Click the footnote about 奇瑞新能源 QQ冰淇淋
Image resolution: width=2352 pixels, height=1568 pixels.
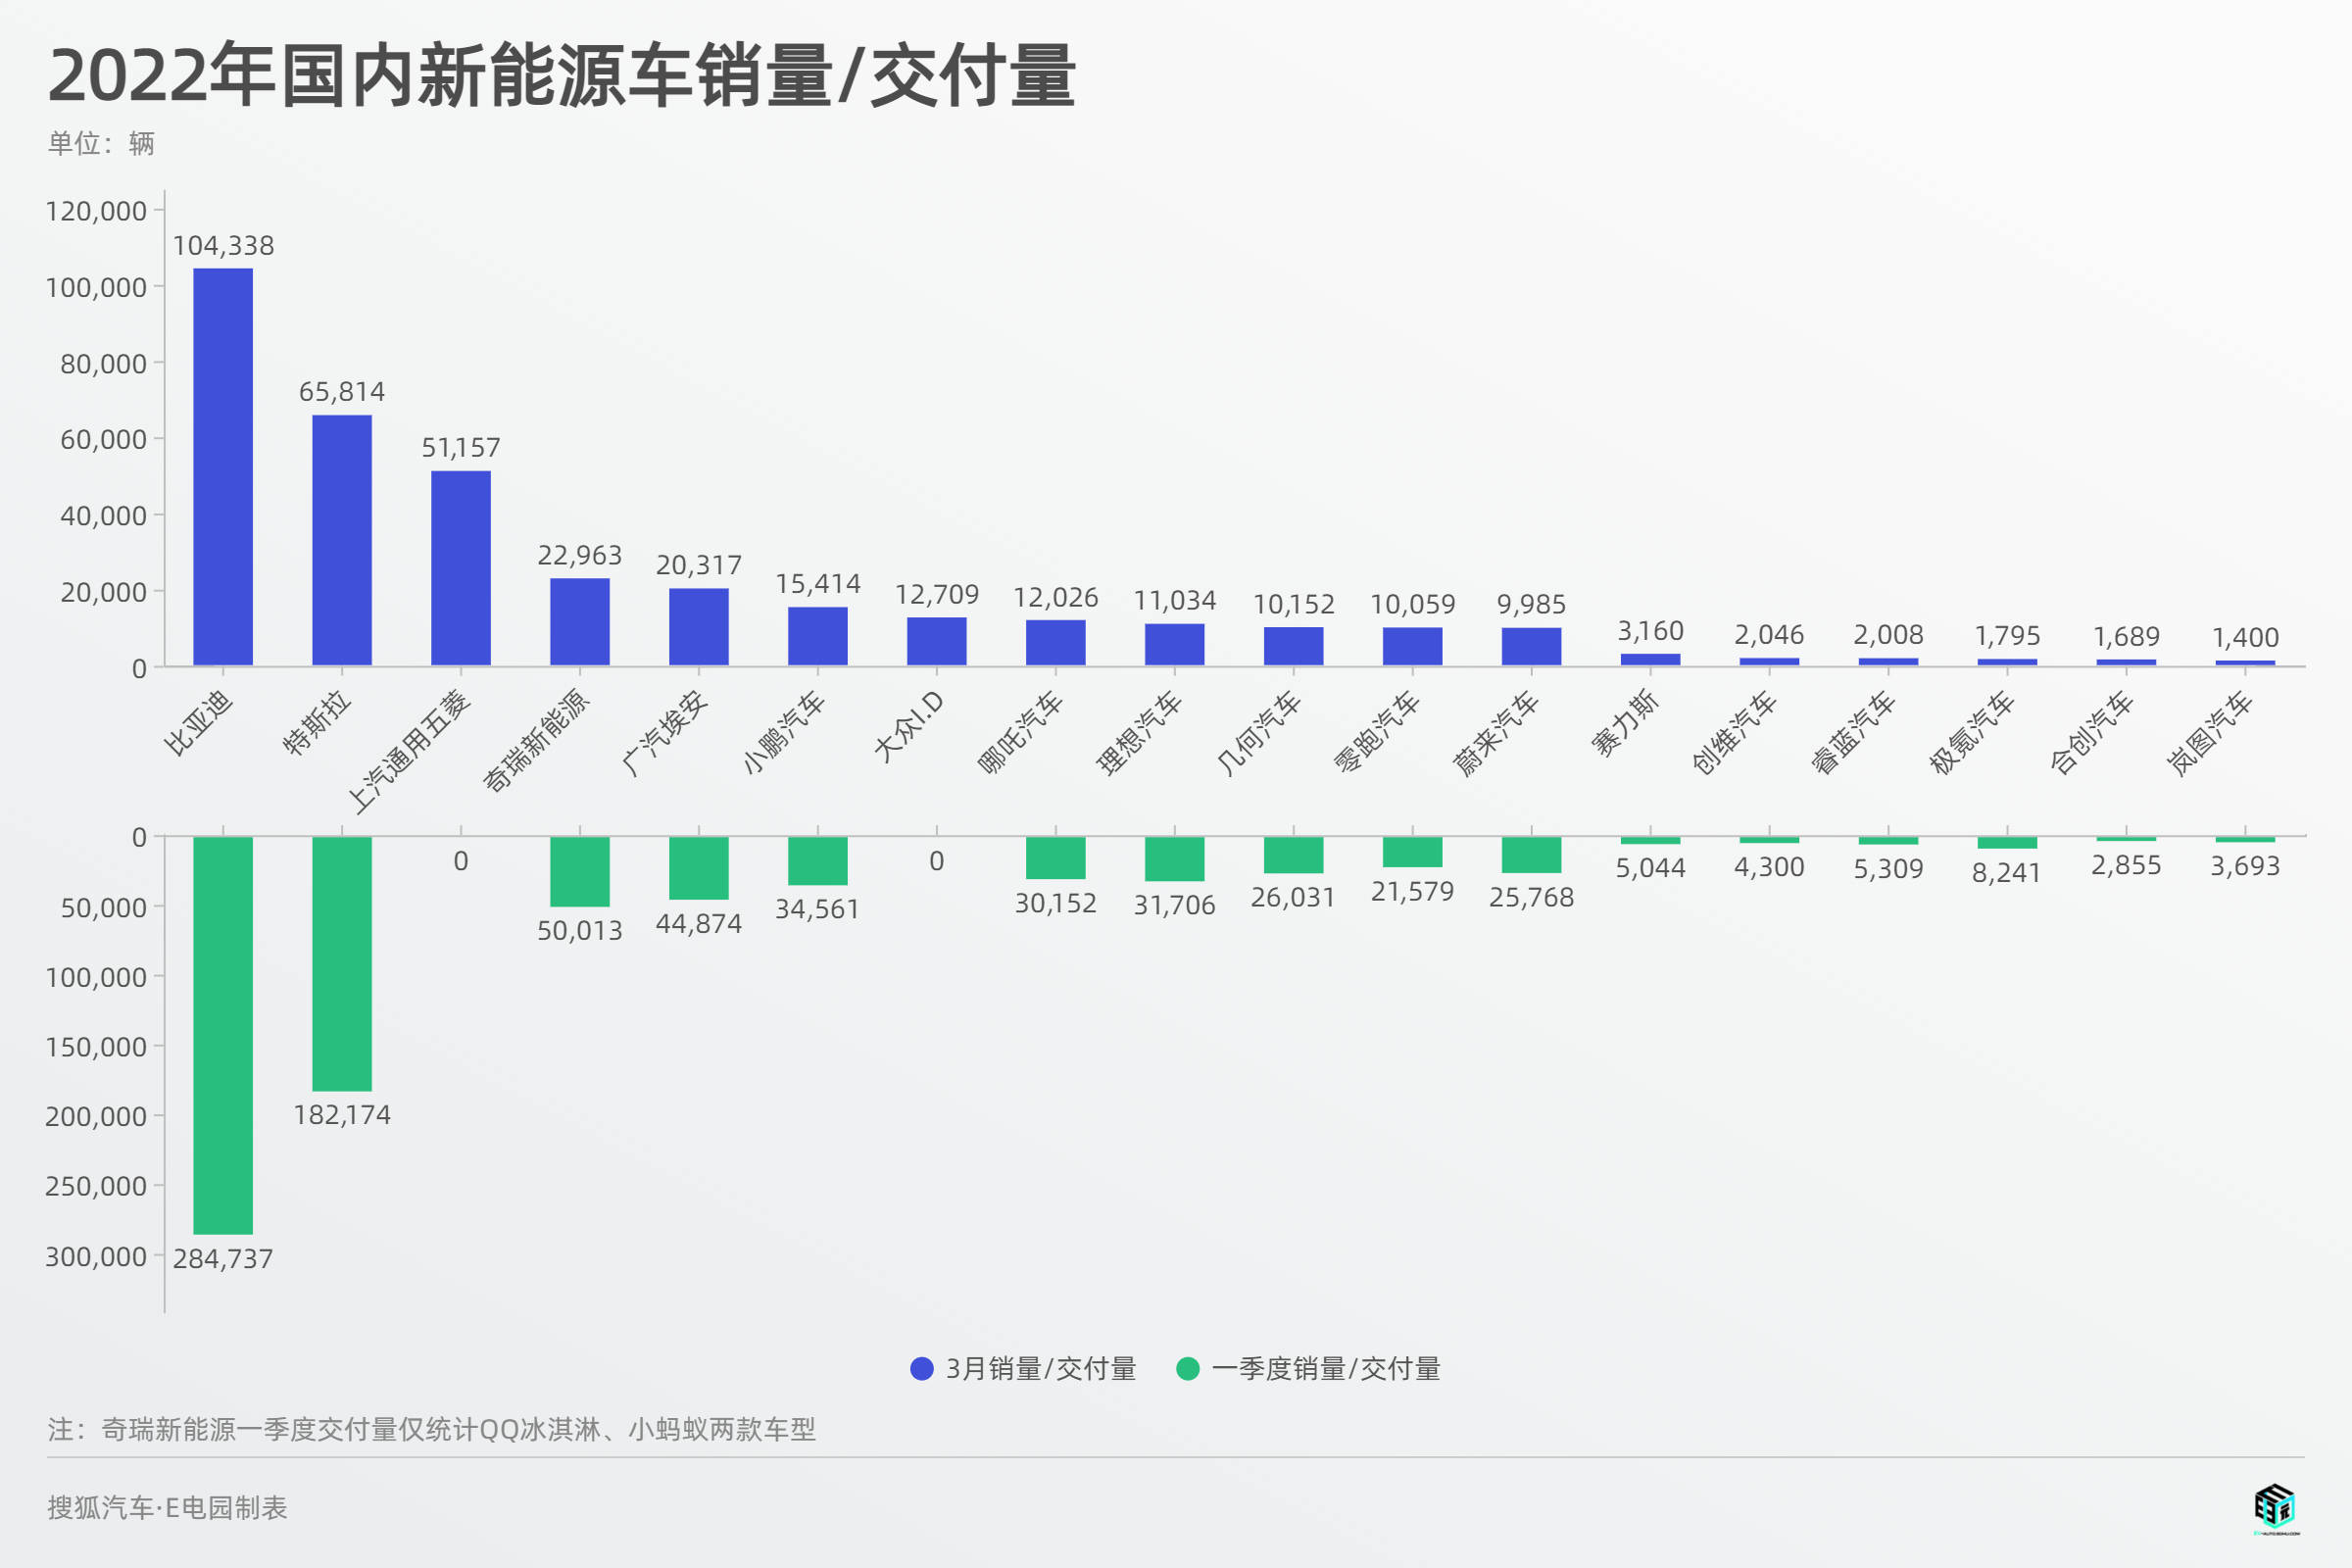tap(432, 1429)
